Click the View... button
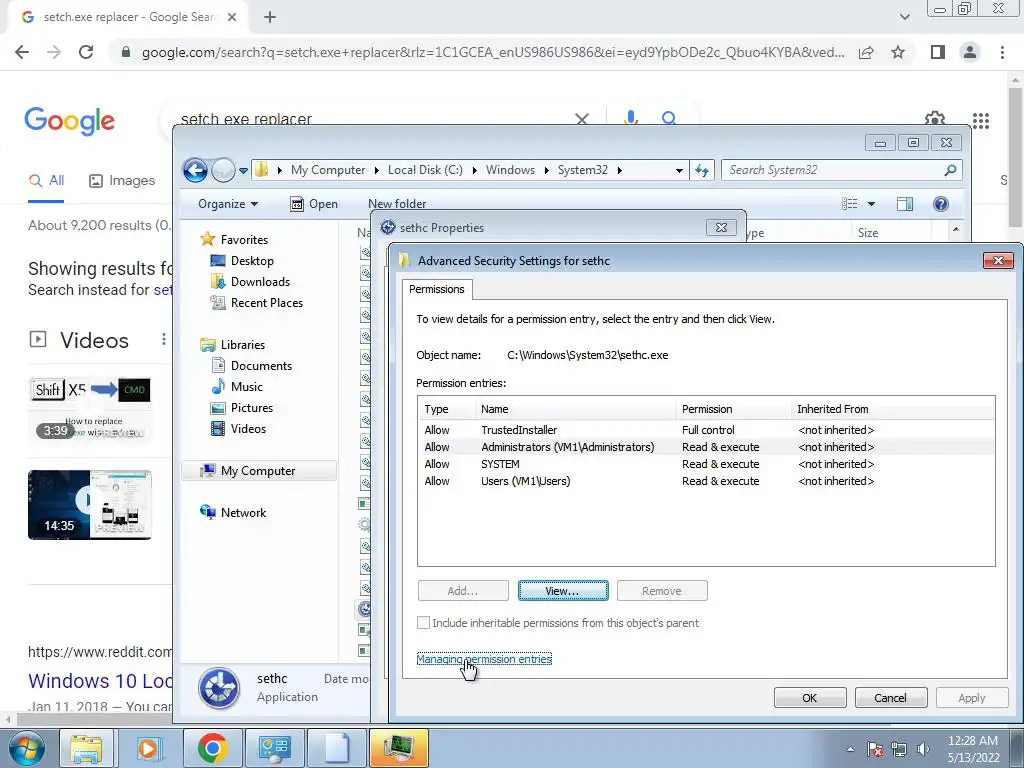This screenshot has width=1024, height=768. [x=563, y=590]
